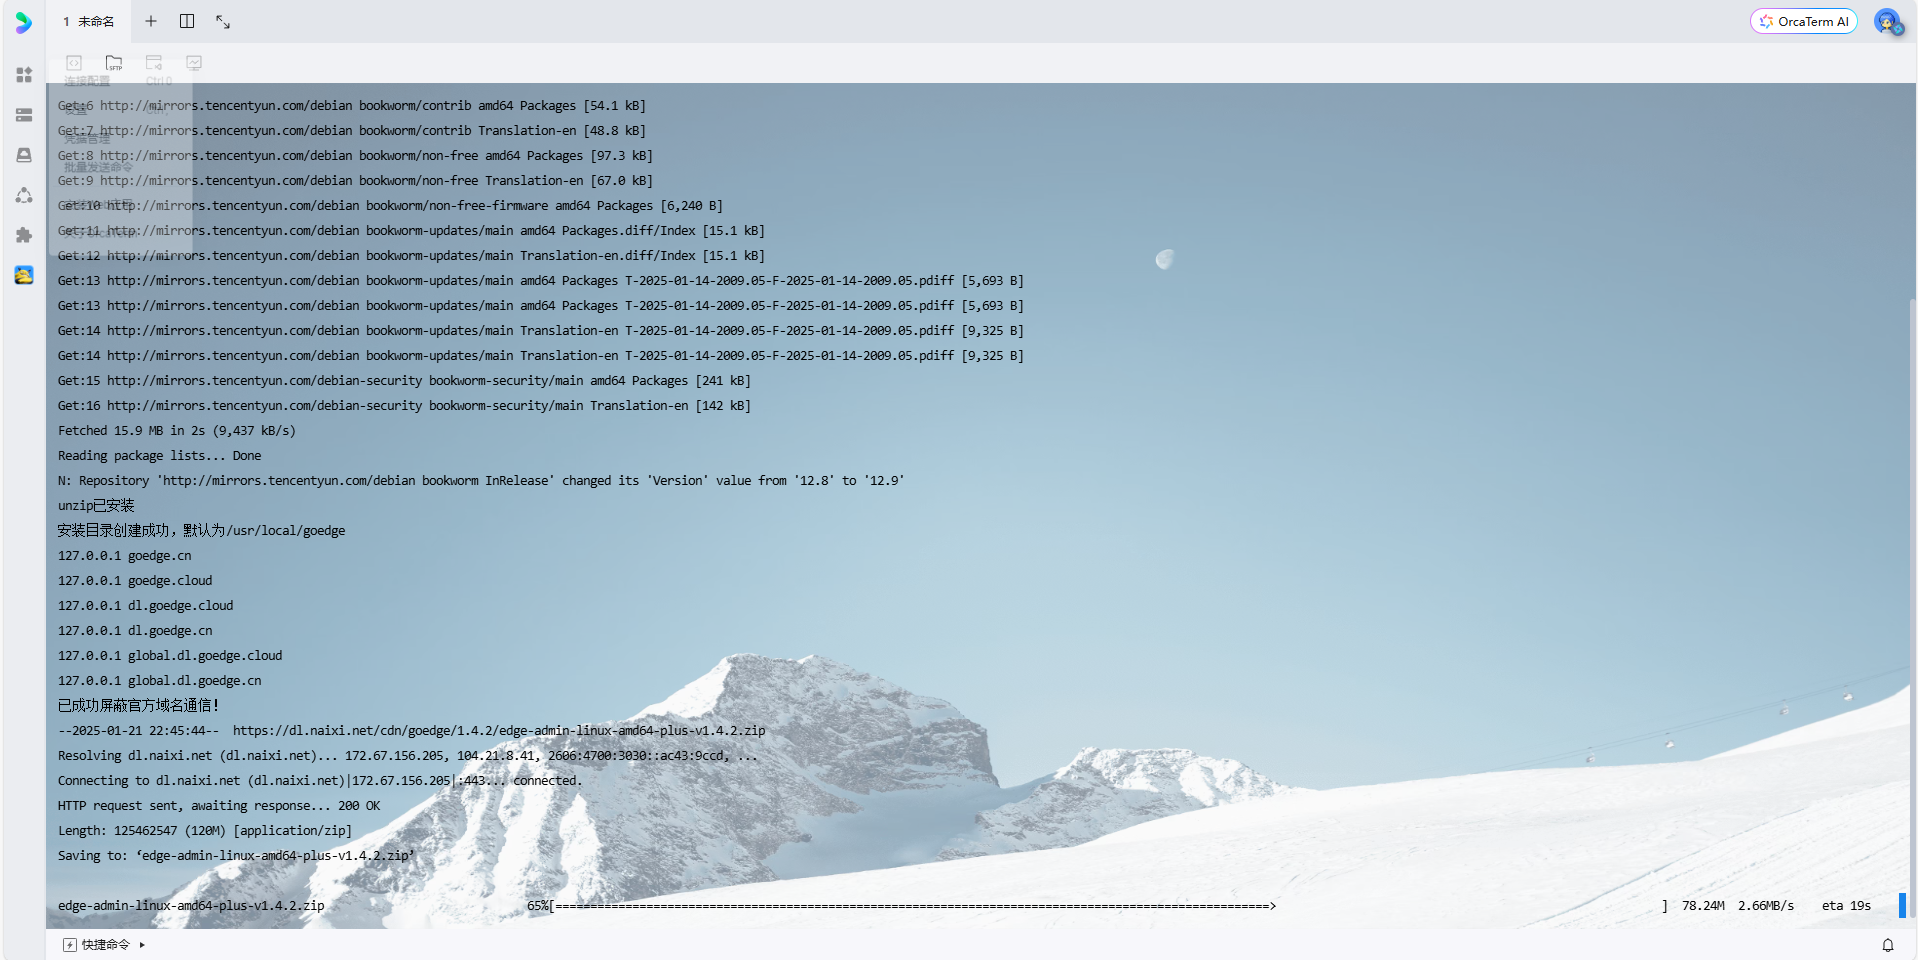
Task: Click the Get:16 bookworm-security Translation-en line
Action: pyautogui.click(x=404, y=406)
